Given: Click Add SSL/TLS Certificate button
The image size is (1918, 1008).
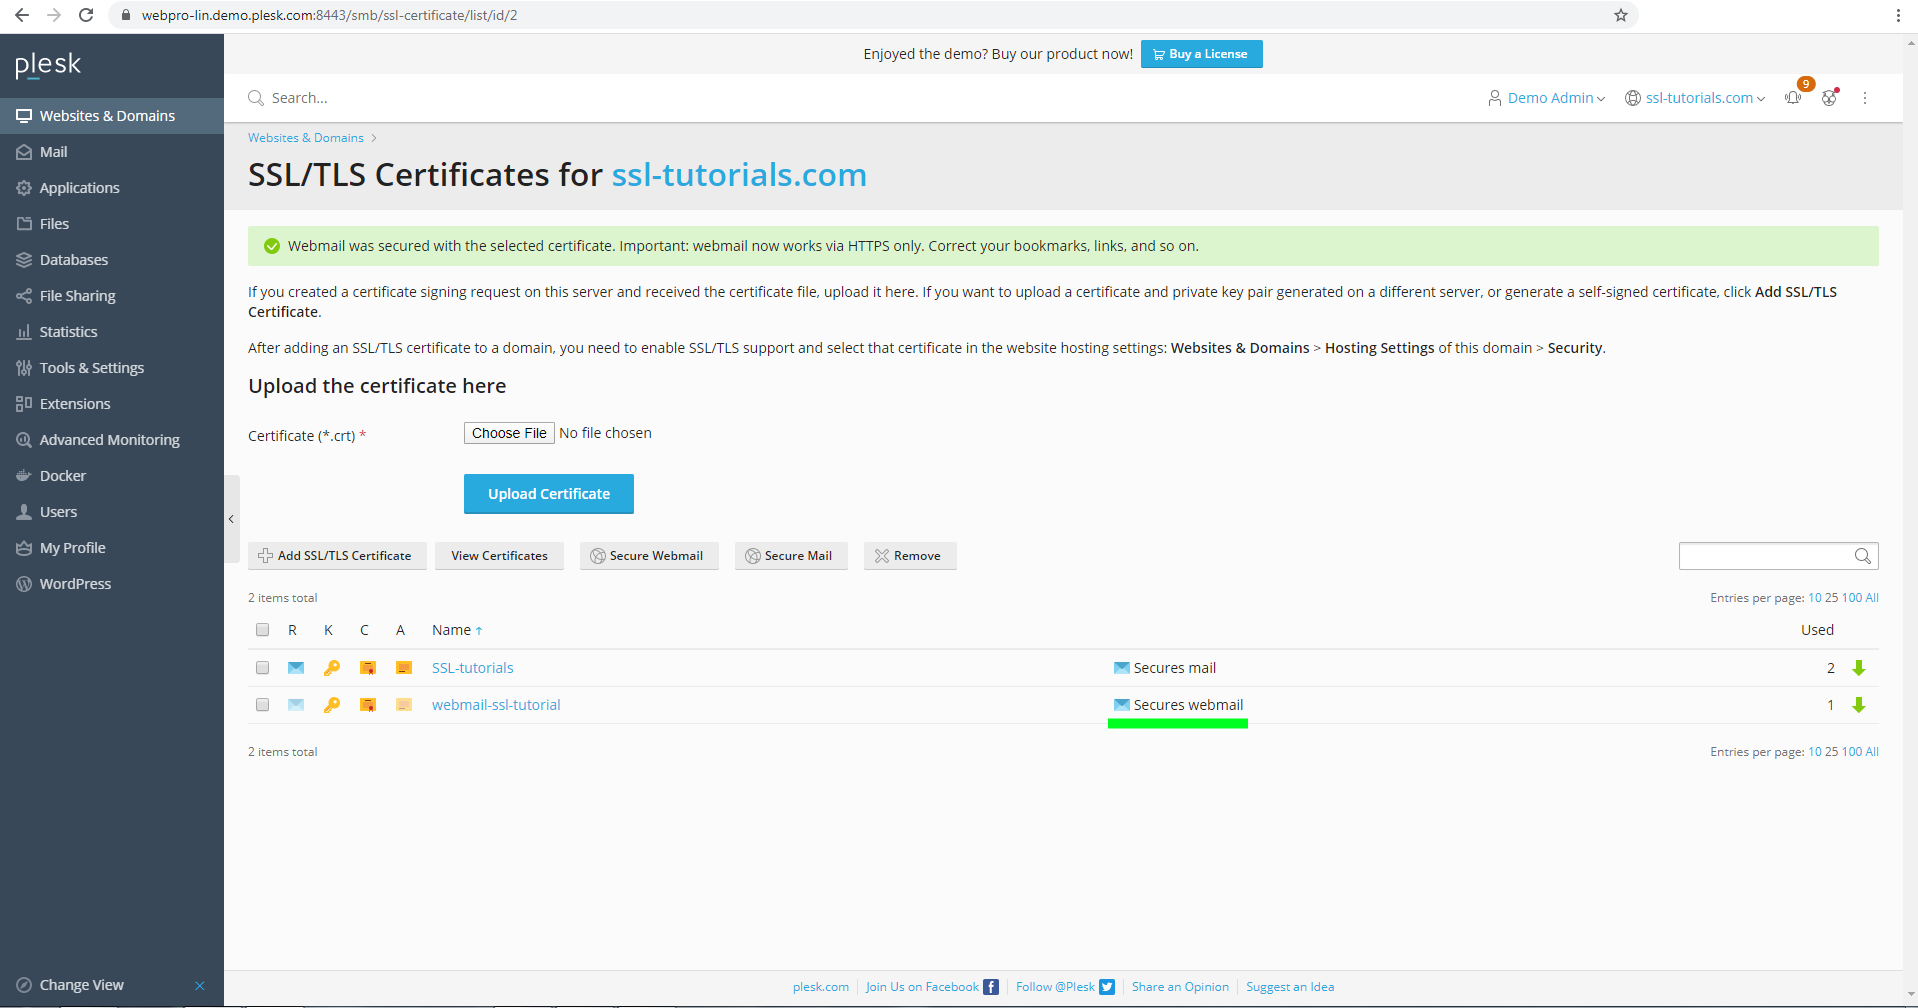Looking at the screenshot, I should coord(337,556).
